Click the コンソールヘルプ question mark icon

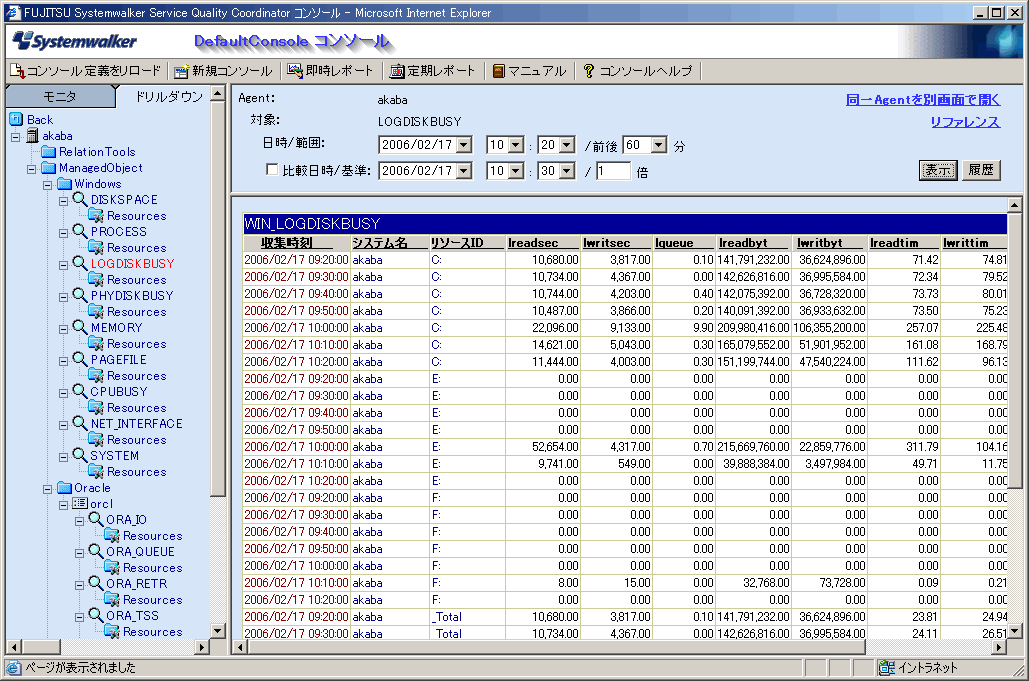tap(589, 71)
